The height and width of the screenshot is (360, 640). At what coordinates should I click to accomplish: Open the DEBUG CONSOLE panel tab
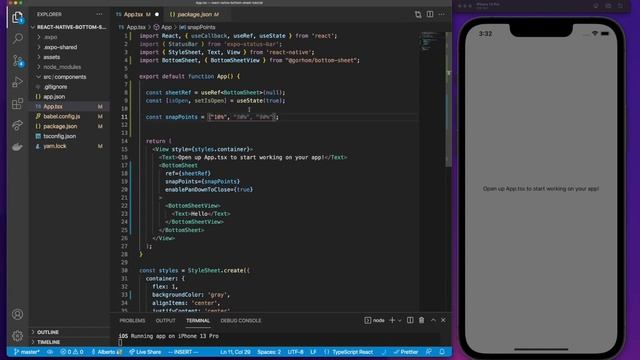click(x=241, y=320)
